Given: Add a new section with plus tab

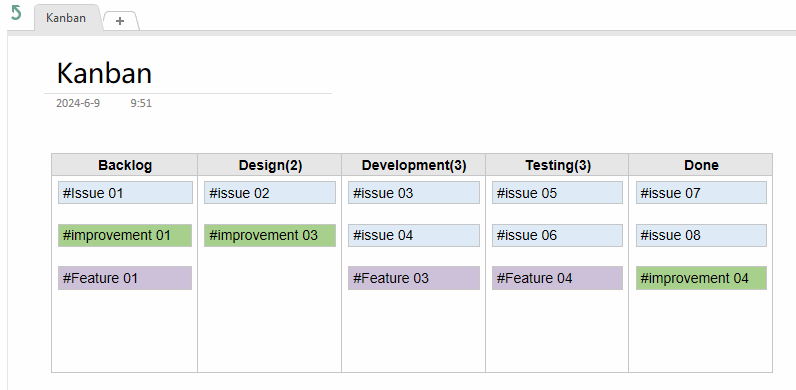Looking at the screenshot, I should [x=120, y=21].
